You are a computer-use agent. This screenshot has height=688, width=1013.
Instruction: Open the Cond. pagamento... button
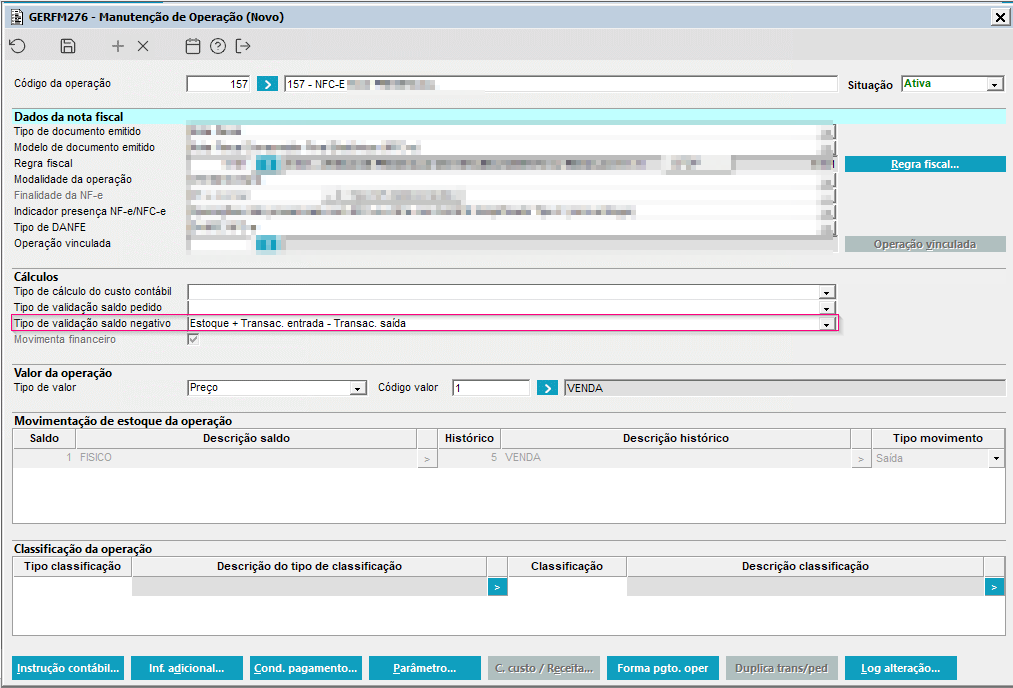coord(306,668)
